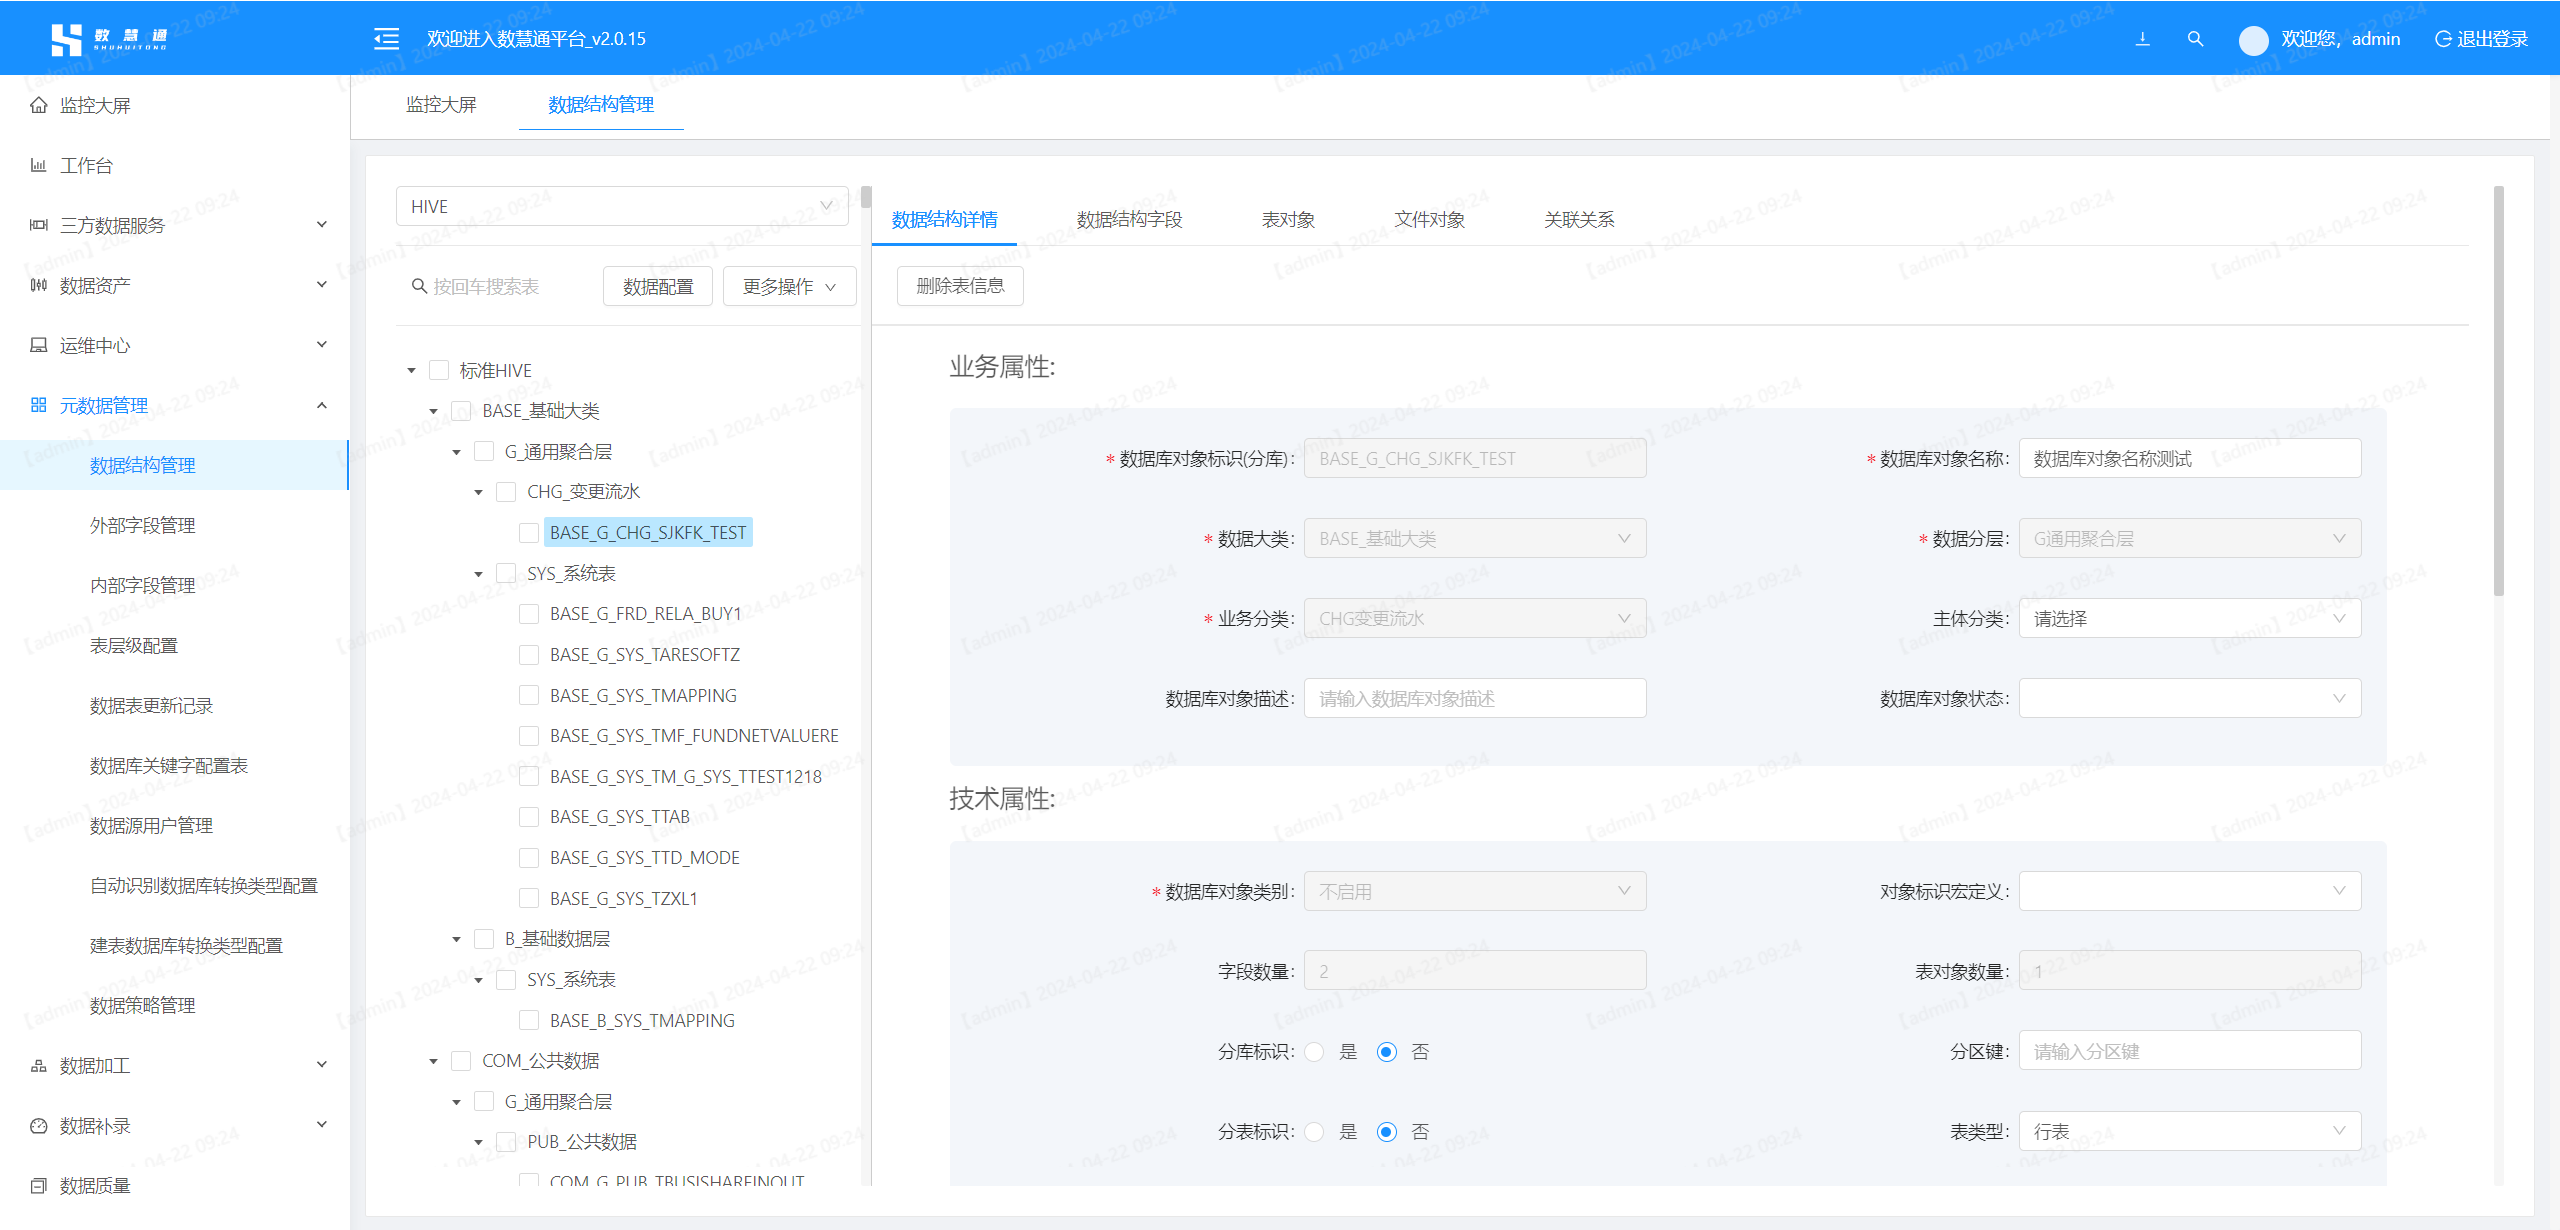Image resolution: width=2560 pixels, height=1230 pixels.
Task: Click the admin user avatar
Action: tap(2253, 40)
